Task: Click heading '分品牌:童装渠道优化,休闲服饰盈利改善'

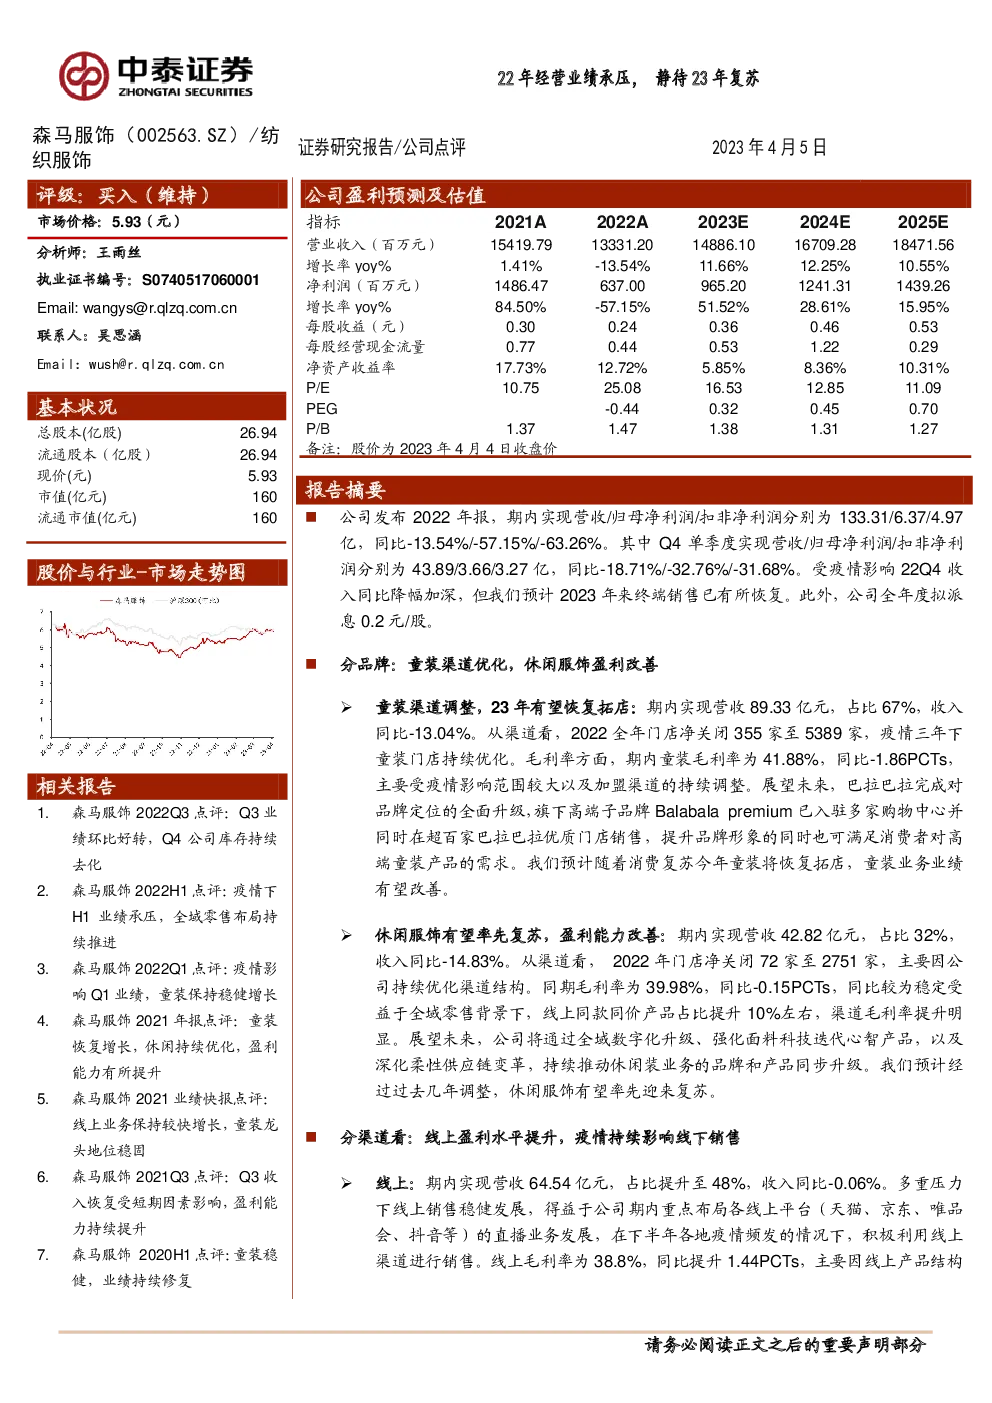Action: (x=498, y=664)
